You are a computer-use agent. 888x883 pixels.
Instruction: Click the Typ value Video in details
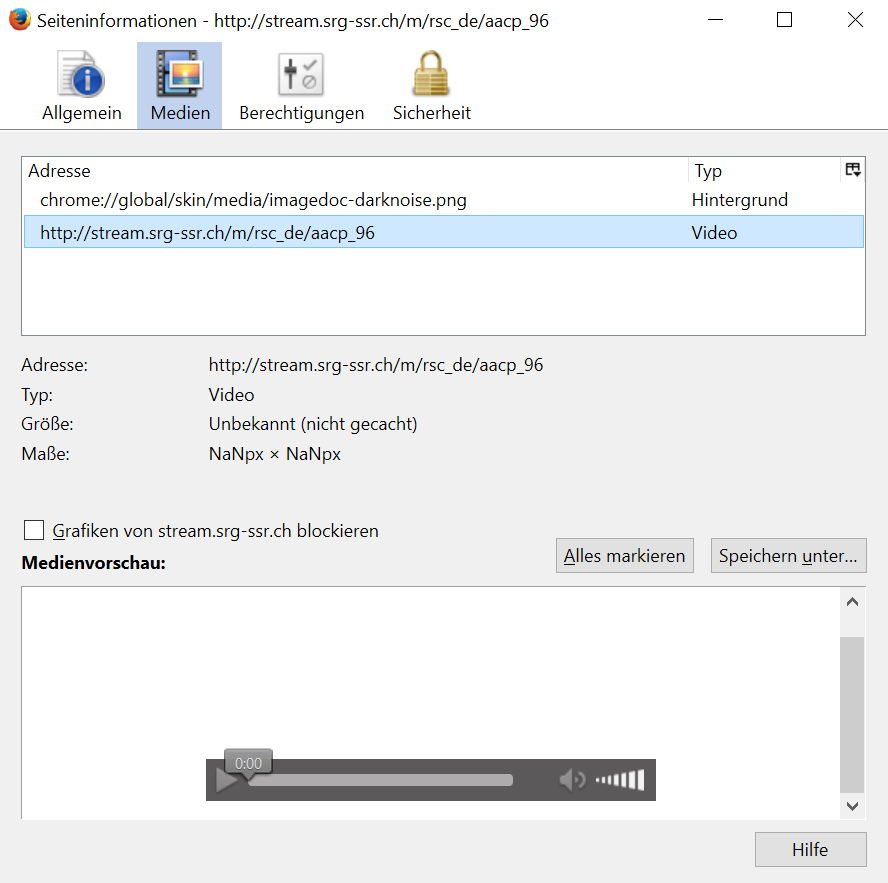(232, 395)
